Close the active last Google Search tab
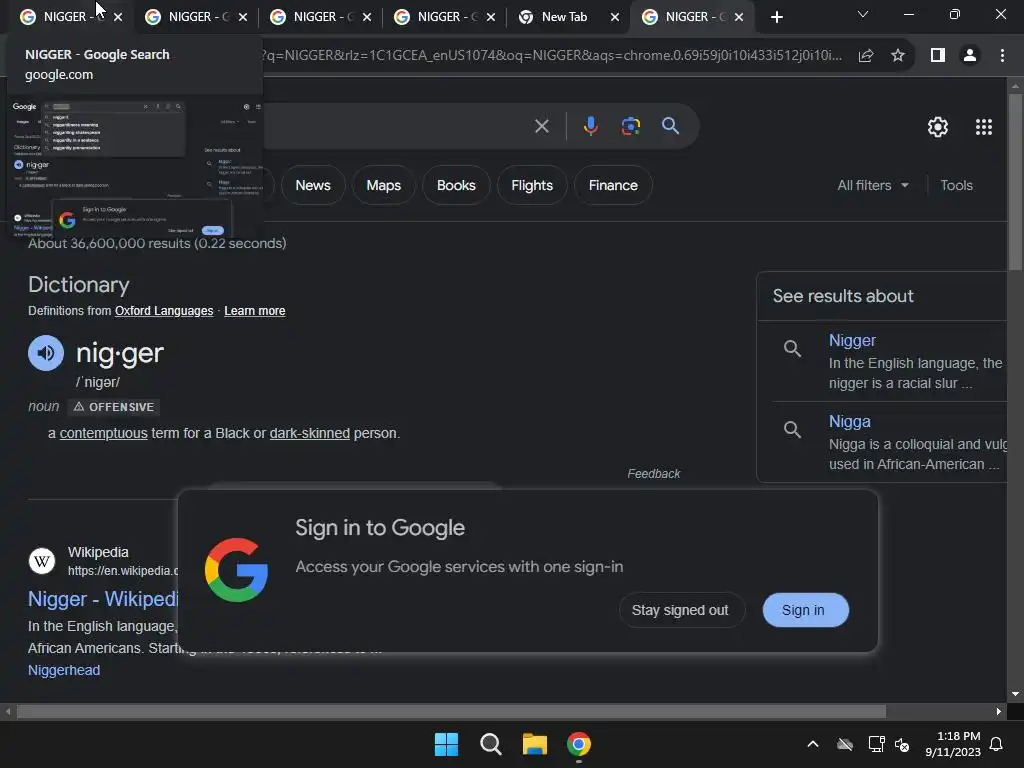This screenshot has width=1024, height=768. click(x=739, y=17)
